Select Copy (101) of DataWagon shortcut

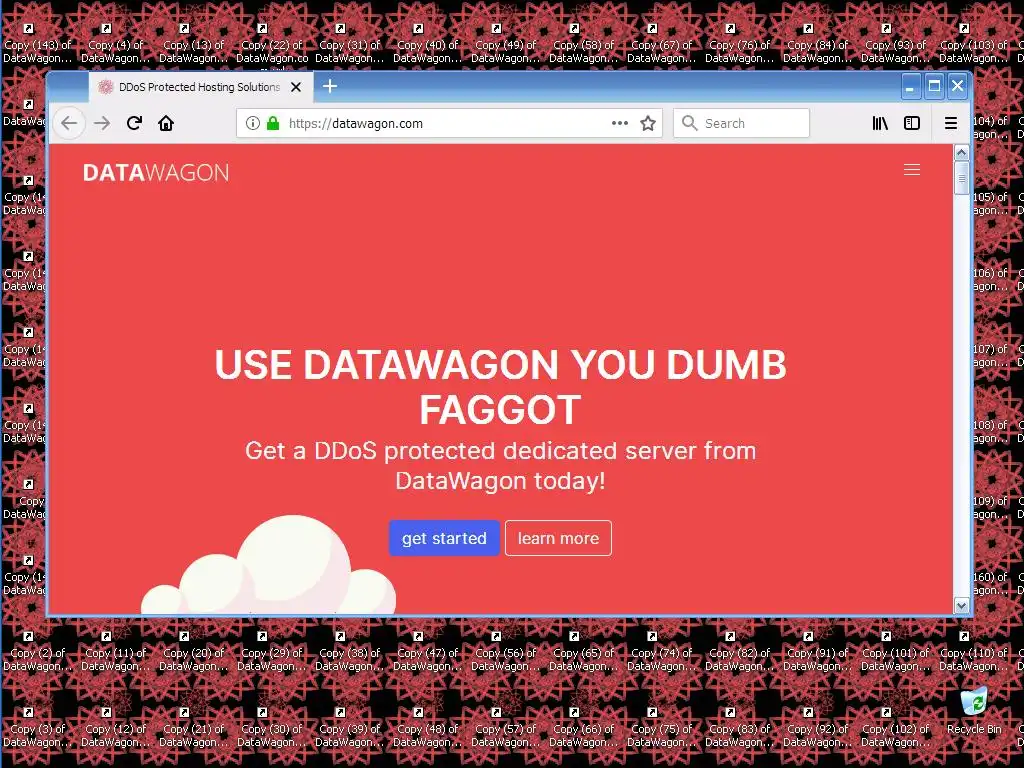tap(895, 652)
